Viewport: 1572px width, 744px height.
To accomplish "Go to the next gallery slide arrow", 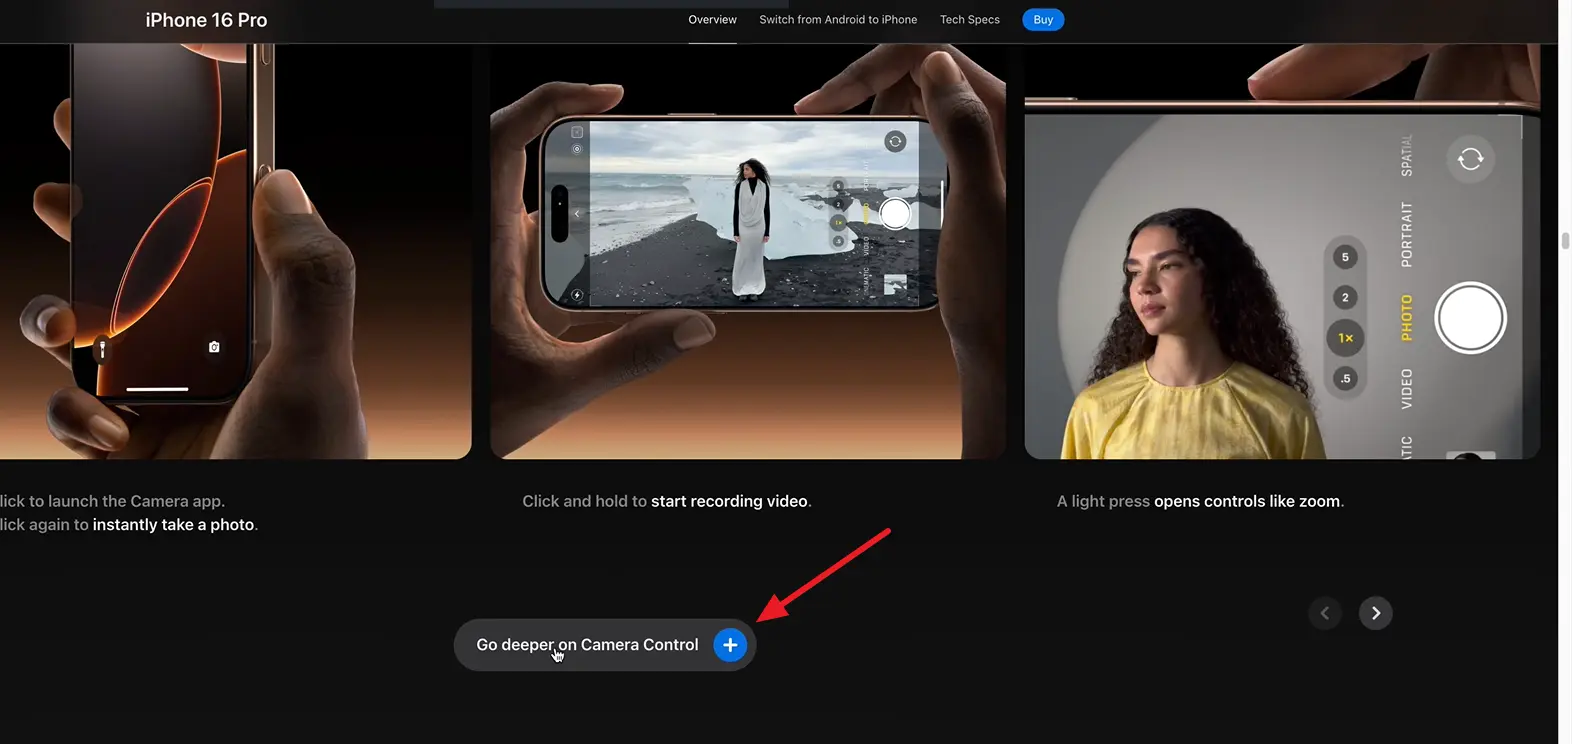I will 1375,613.
